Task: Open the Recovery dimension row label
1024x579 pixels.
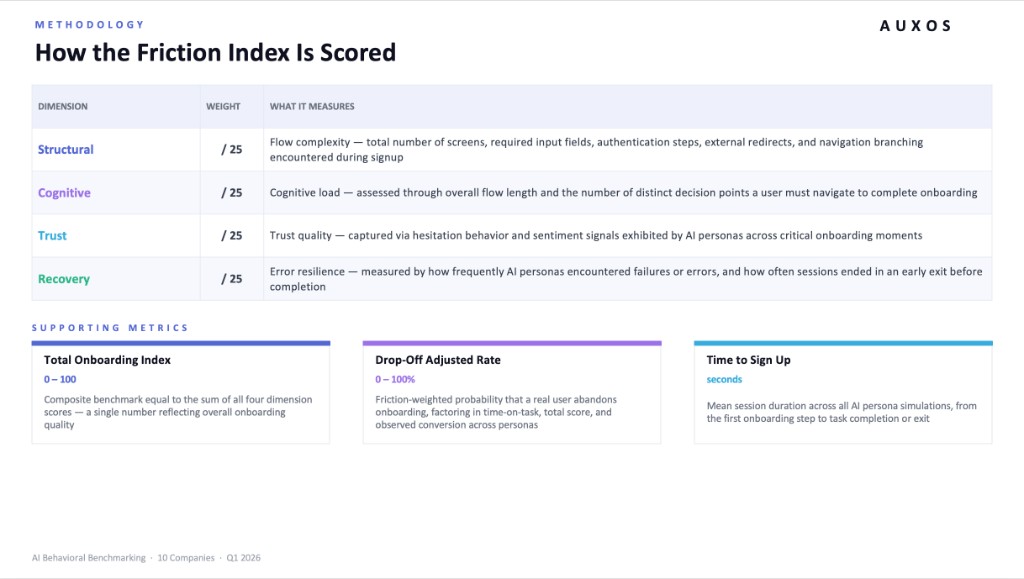Action: coord(64,279)
